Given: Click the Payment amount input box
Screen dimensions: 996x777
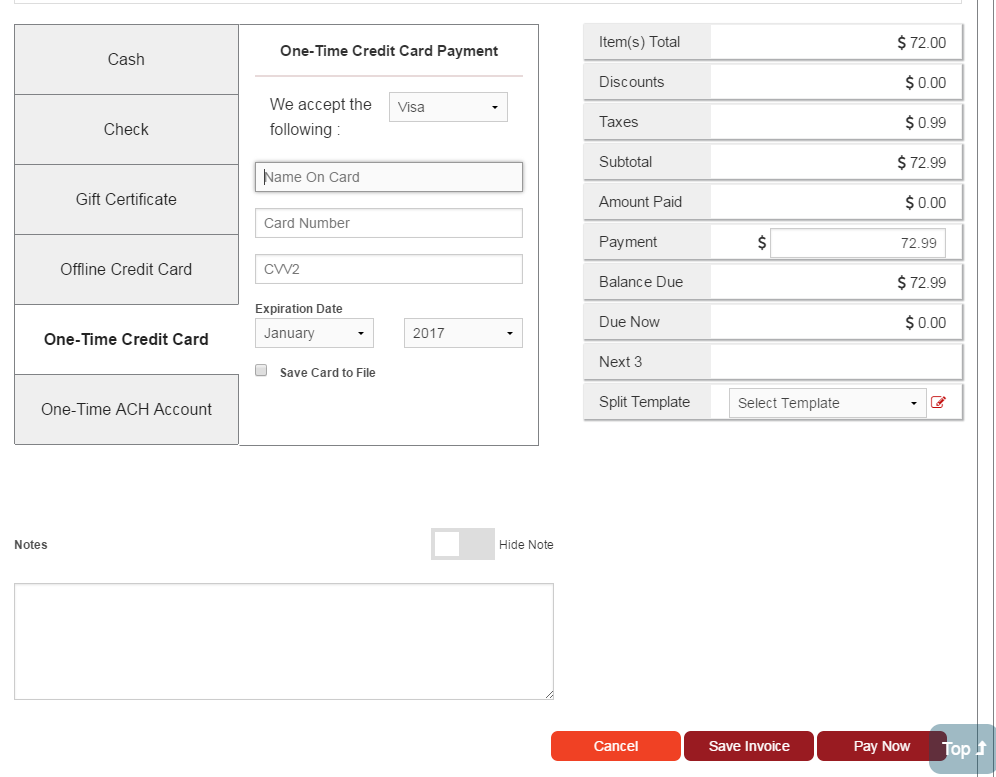Looking at the screenshot, I should click(x=857, y=243).
